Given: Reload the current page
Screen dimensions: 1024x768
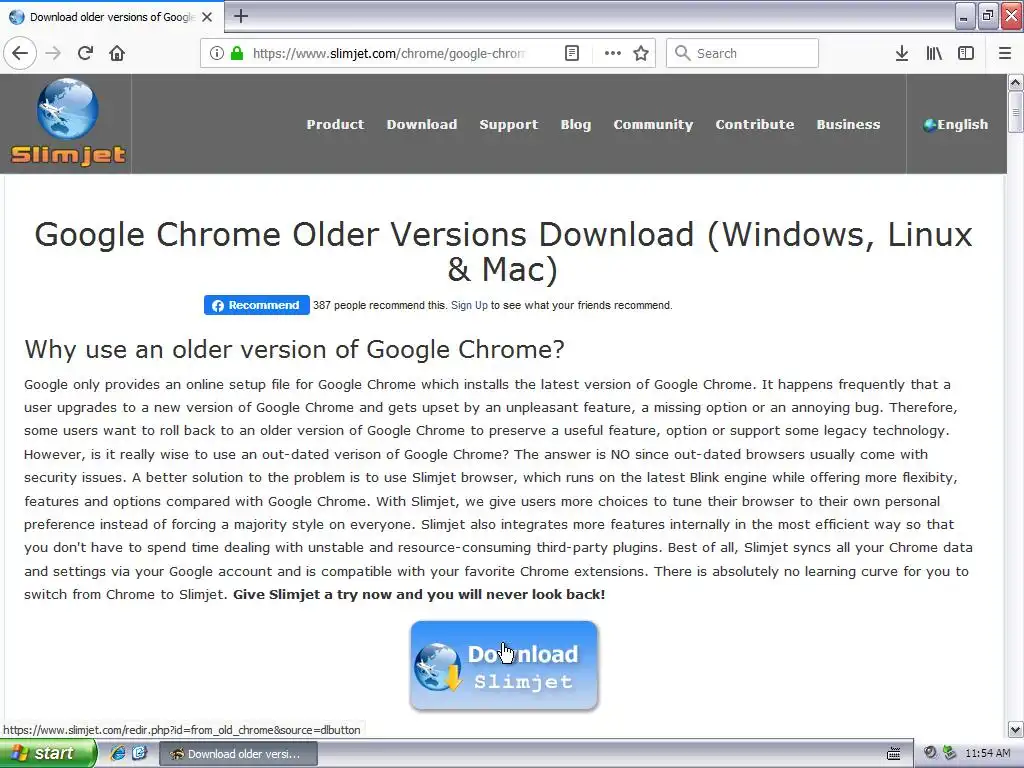Looking at the screenshot, I should click(x=85, y=53).
